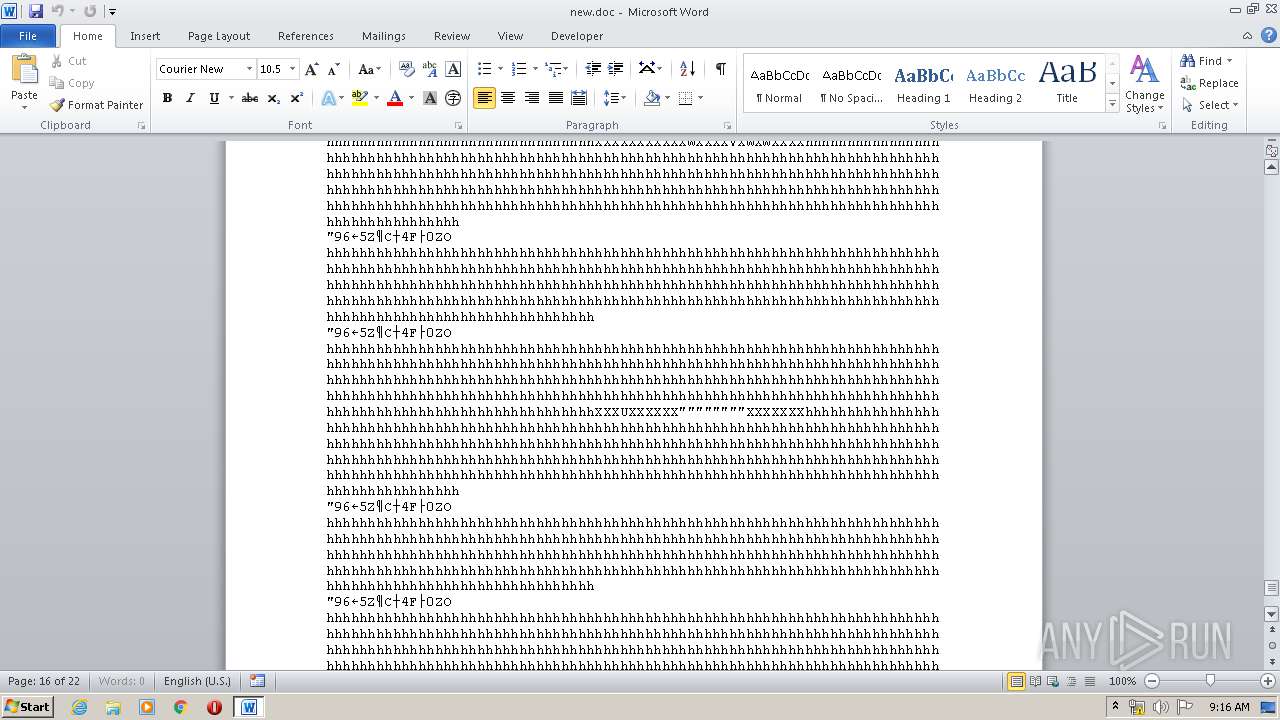Image resolution: width=1280 pixels, height=720 pixels.
Task: Open the File tab
Action: coord(28,36)
